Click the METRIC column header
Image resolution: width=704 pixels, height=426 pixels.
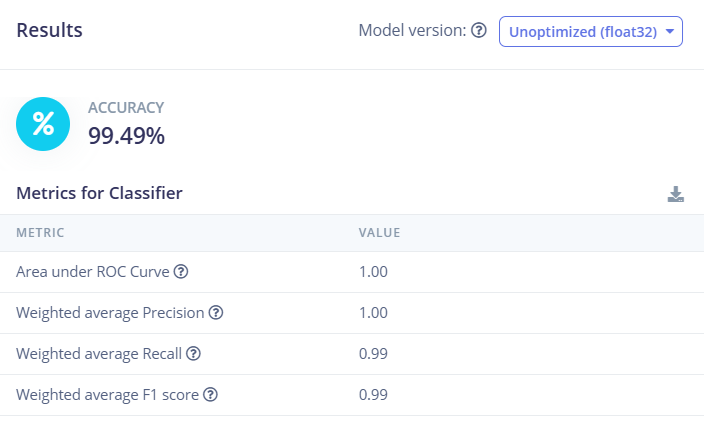coord(40,233)
